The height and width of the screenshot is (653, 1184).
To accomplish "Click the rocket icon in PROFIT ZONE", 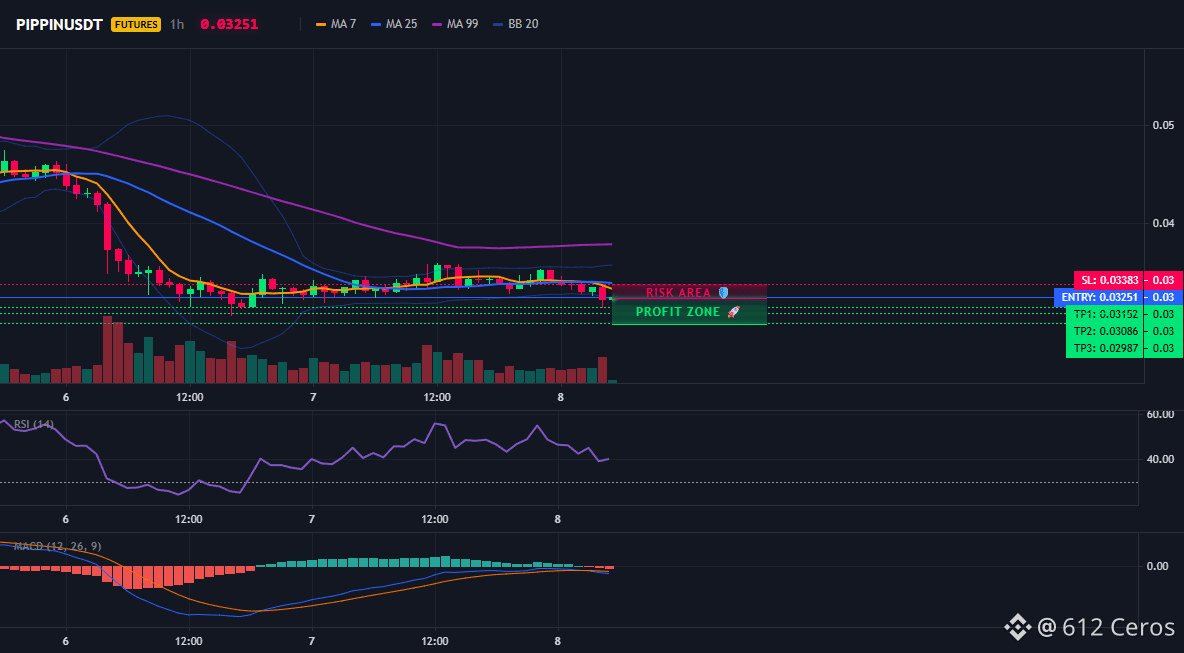I will 732,312.
